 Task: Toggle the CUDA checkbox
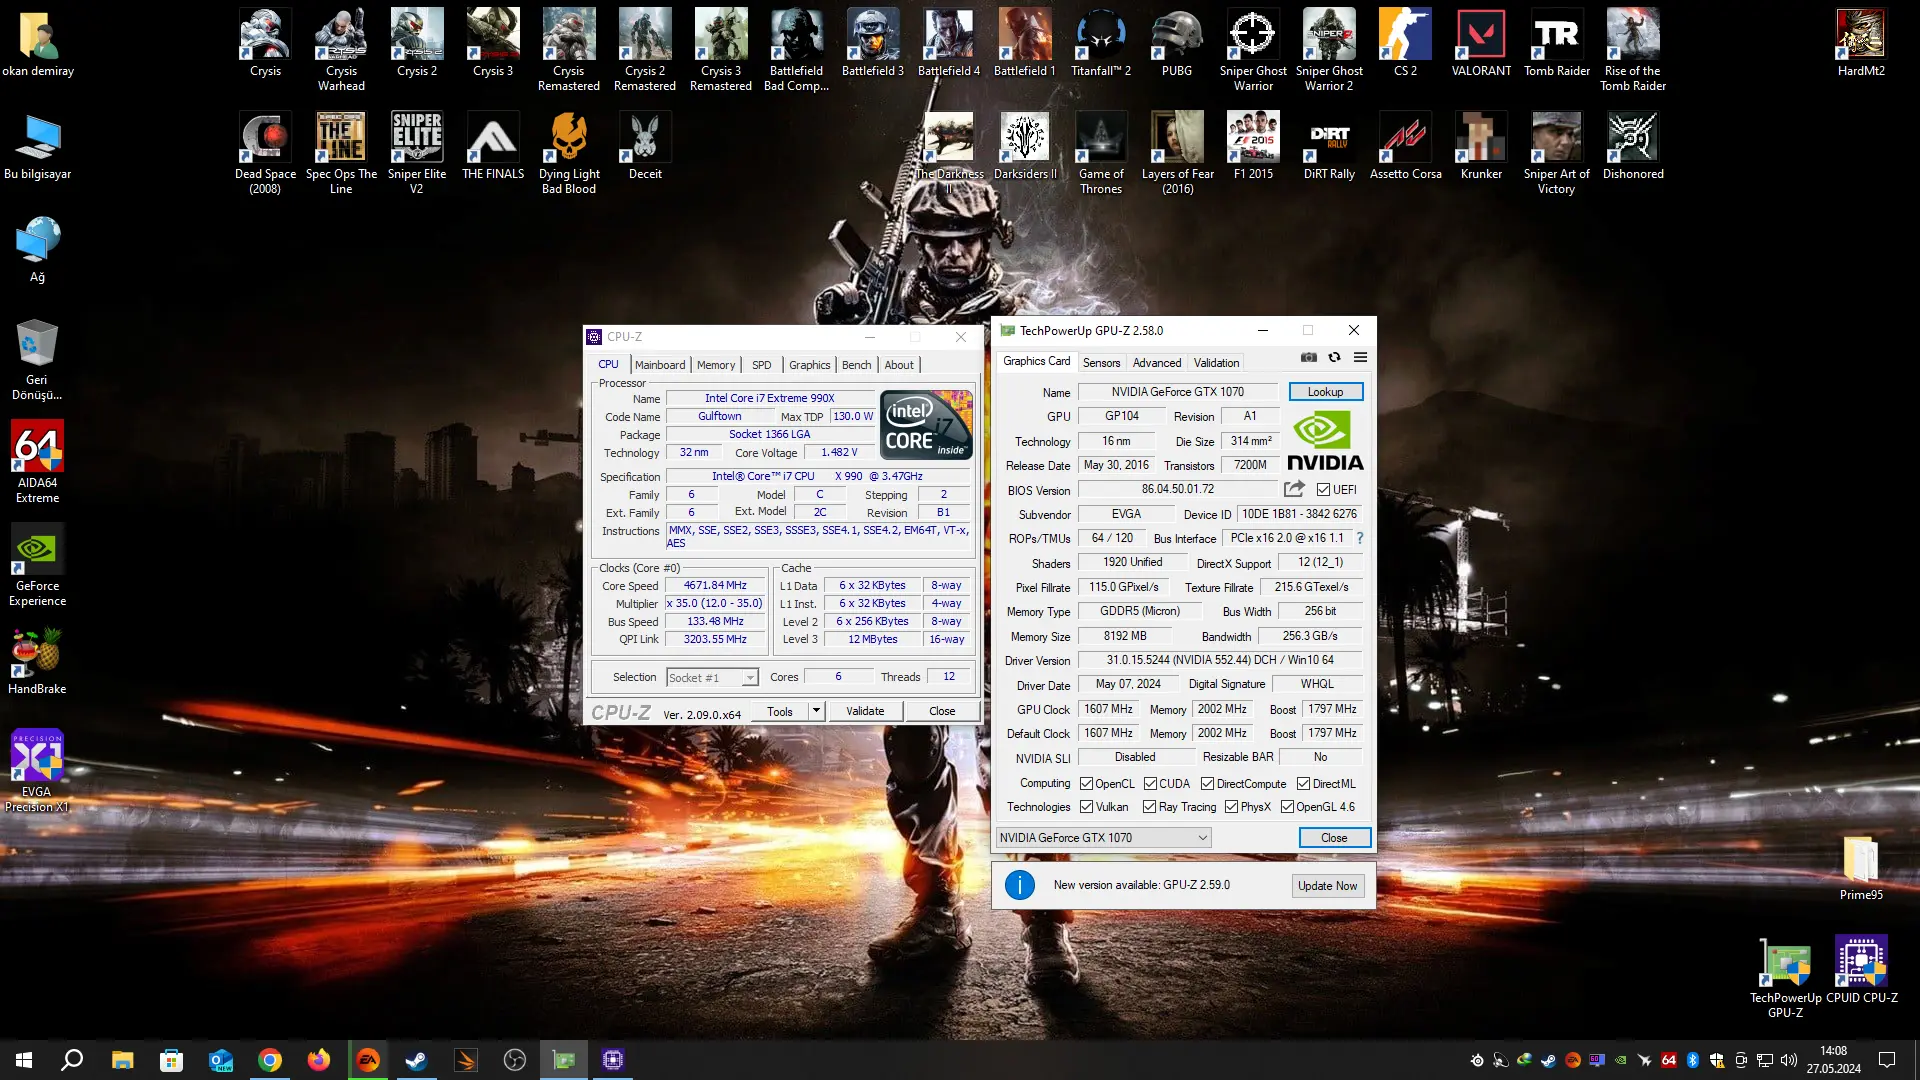[x=1150, y=784]
